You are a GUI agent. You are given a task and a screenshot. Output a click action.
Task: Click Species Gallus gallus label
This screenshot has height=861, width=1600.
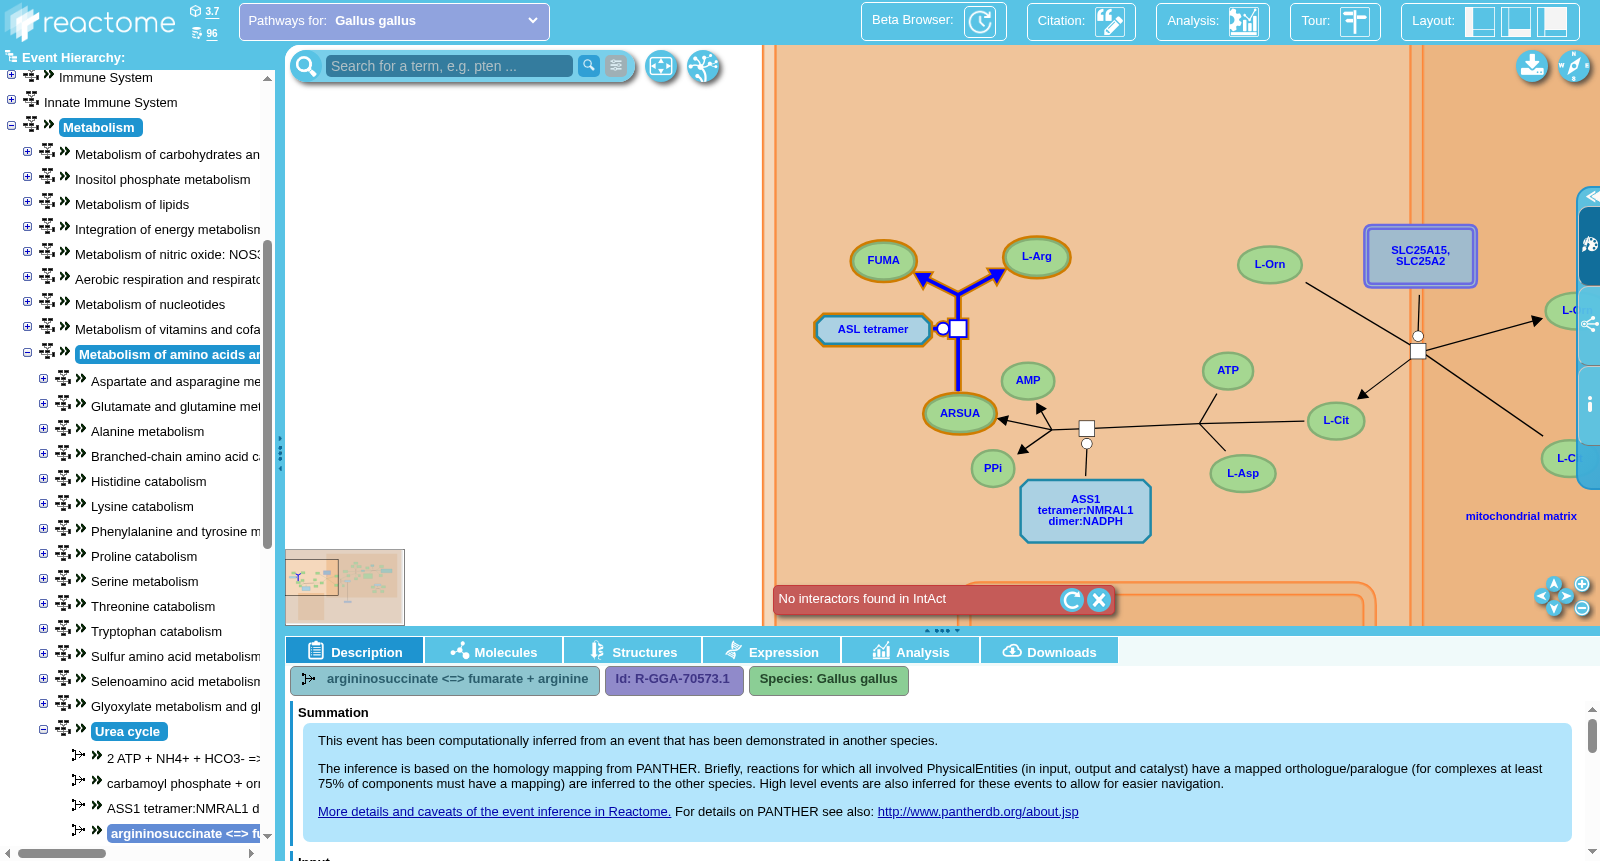(828, 680)
